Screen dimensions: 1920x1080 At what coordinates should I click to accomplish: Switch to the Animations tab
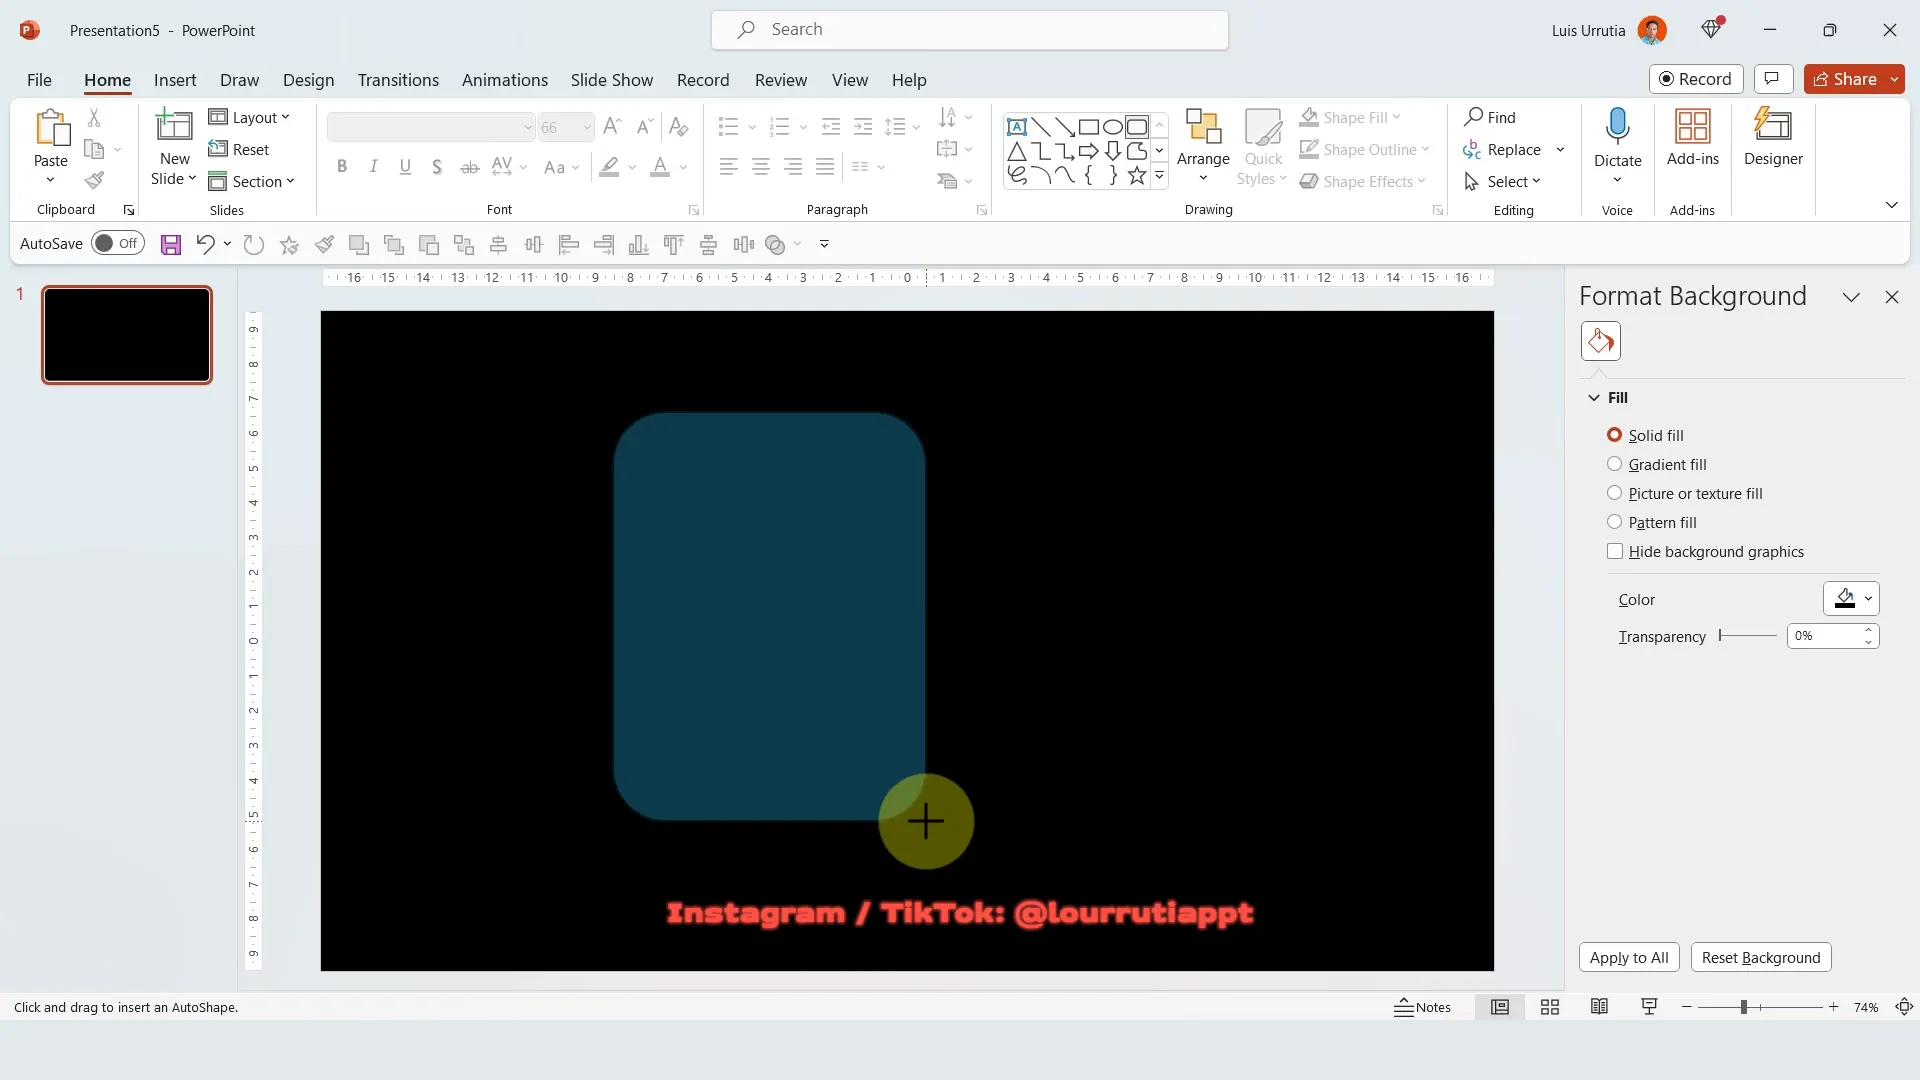click(504, 80)
